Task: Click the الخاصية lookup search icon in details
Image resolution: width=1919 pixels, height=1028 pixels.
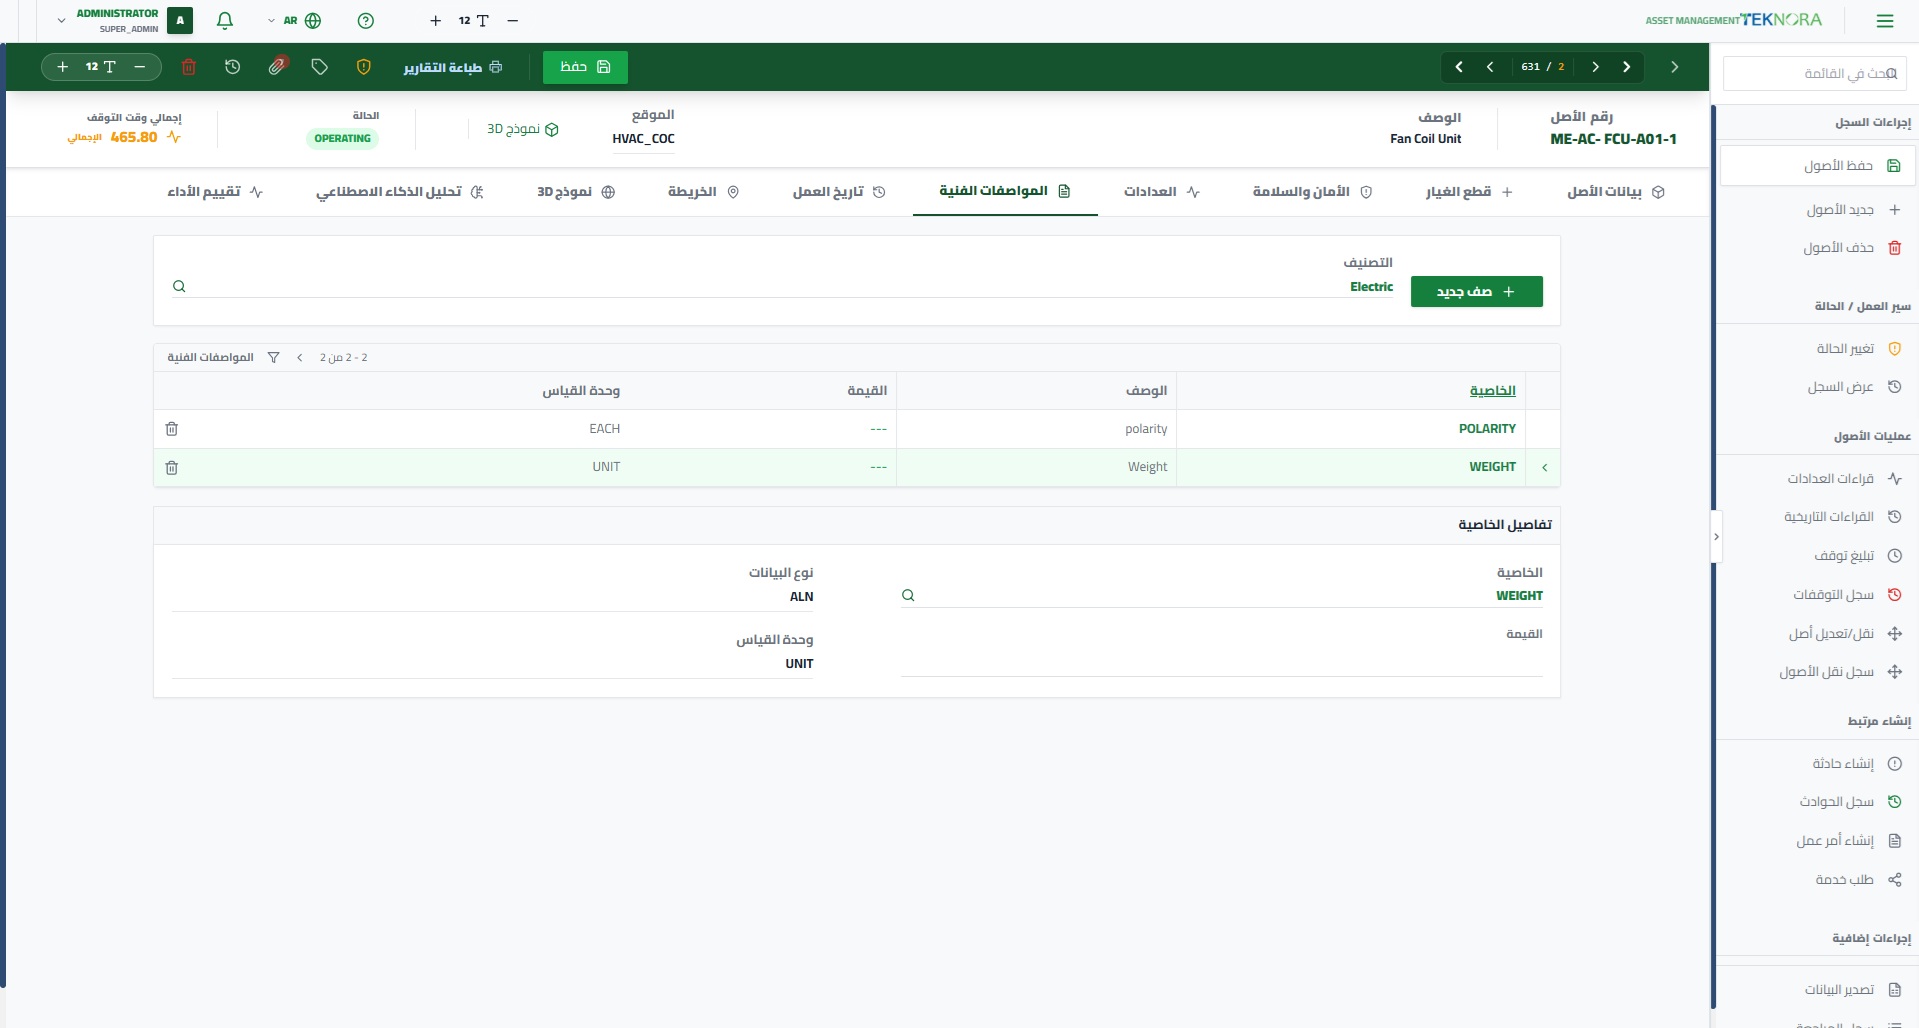Action: click(908, 596)
